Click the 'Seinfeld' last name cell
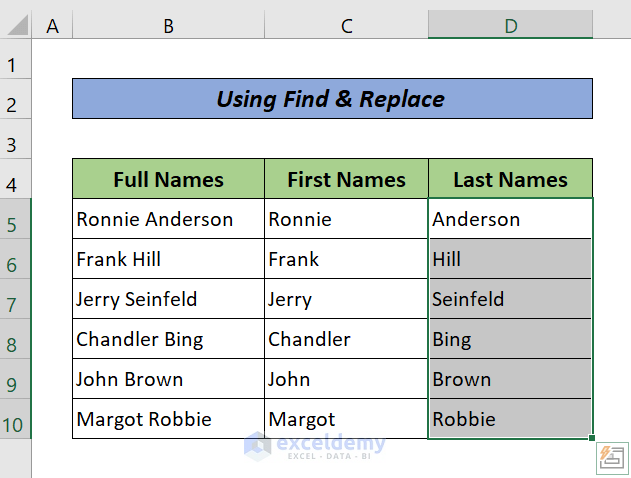 (x=510, y=299)
